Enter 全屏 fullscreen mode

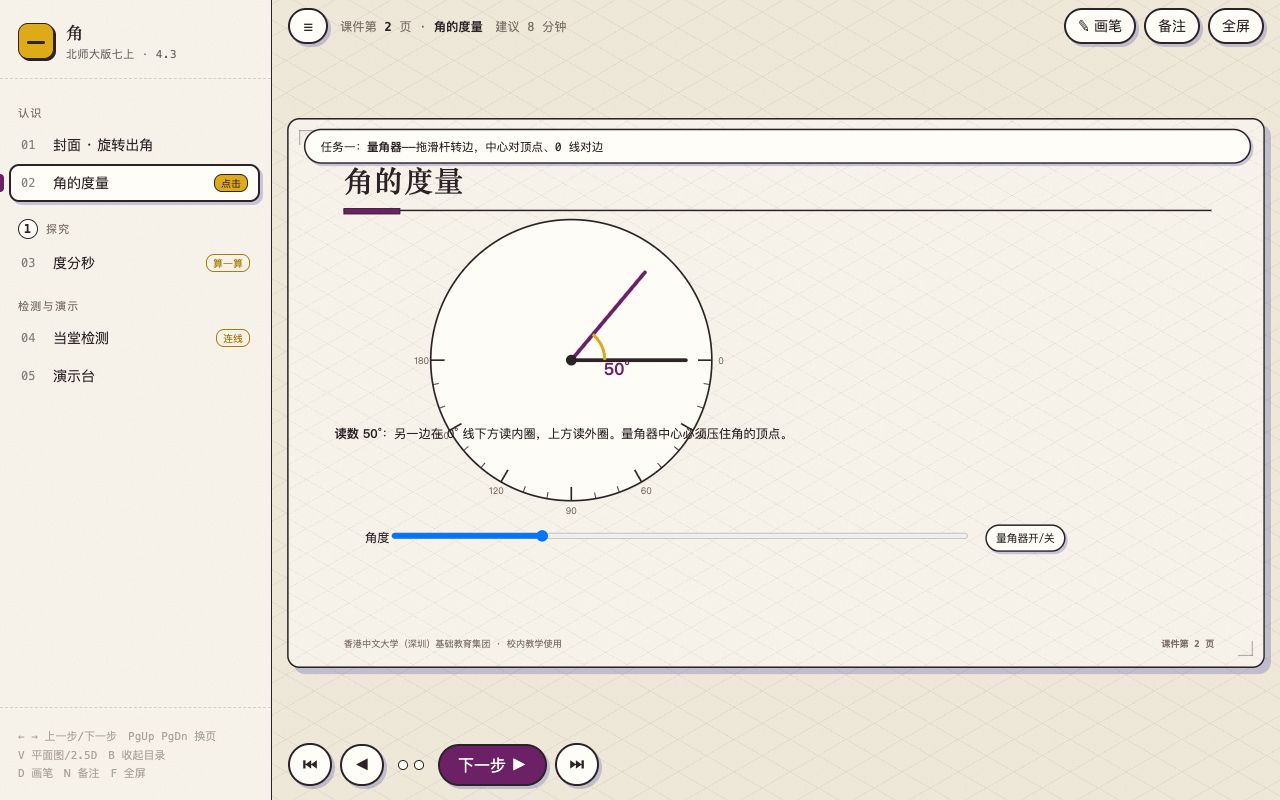click(1236, 26)
